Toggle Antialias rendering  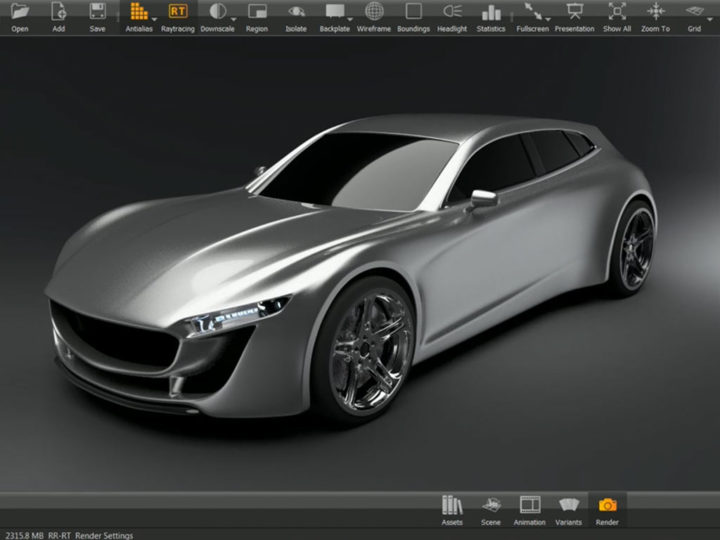139,17
